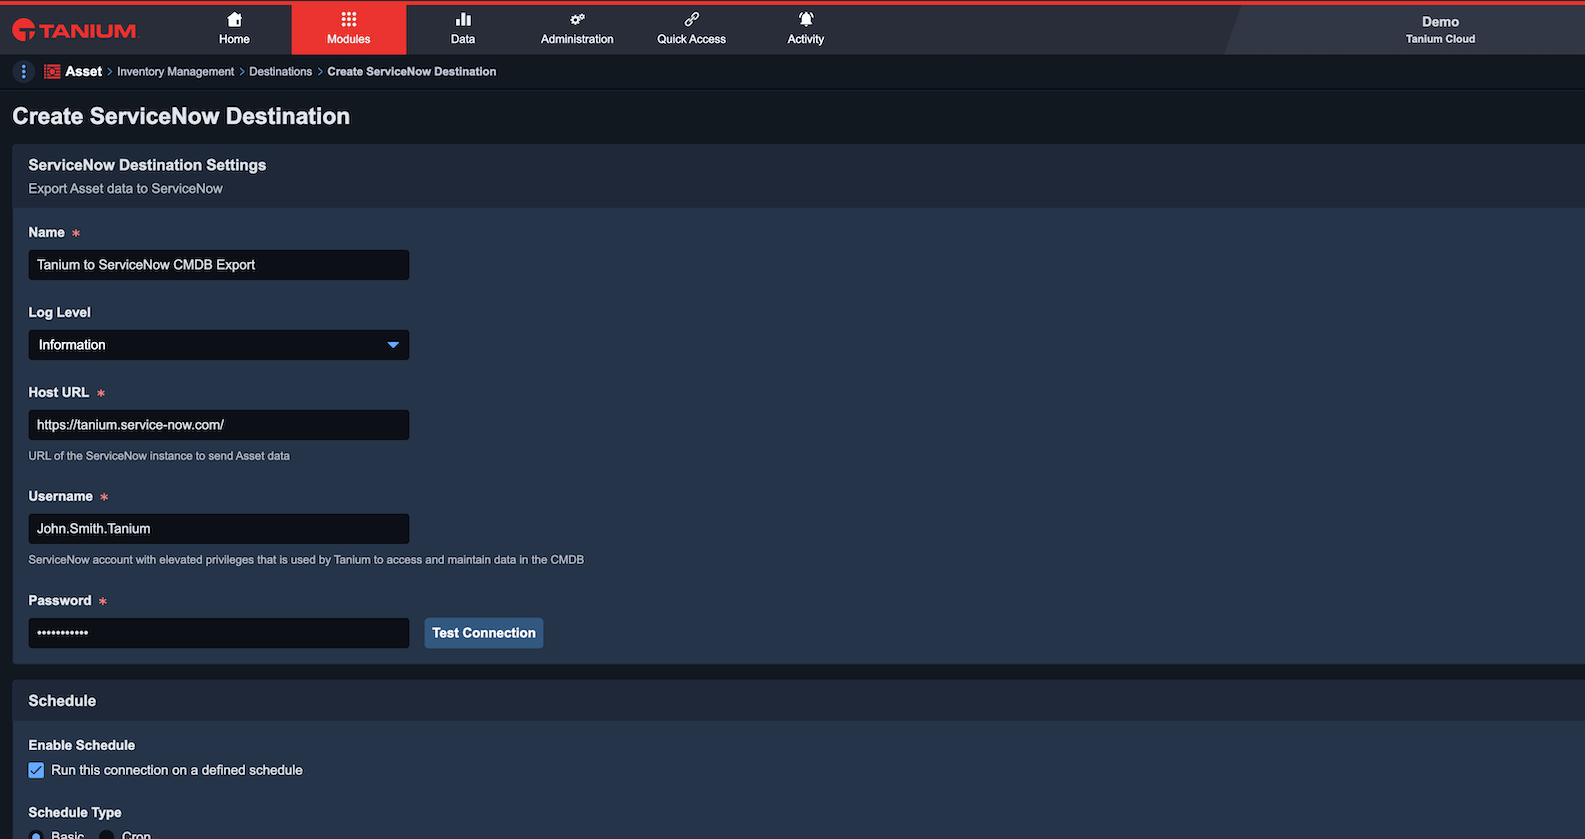Go to the Asset breadcrumb link
The height and width of the screenshot is (839, 1585).
click(84, 72)
